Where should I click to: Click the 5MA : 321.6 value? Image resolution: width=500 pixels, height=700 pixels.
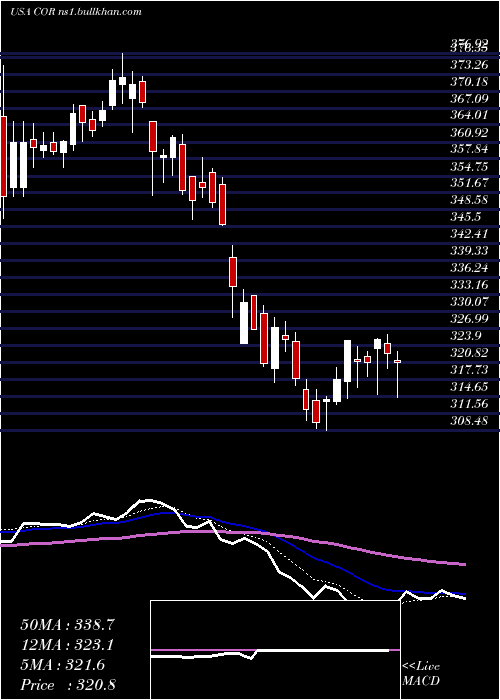tap(63, 665)
